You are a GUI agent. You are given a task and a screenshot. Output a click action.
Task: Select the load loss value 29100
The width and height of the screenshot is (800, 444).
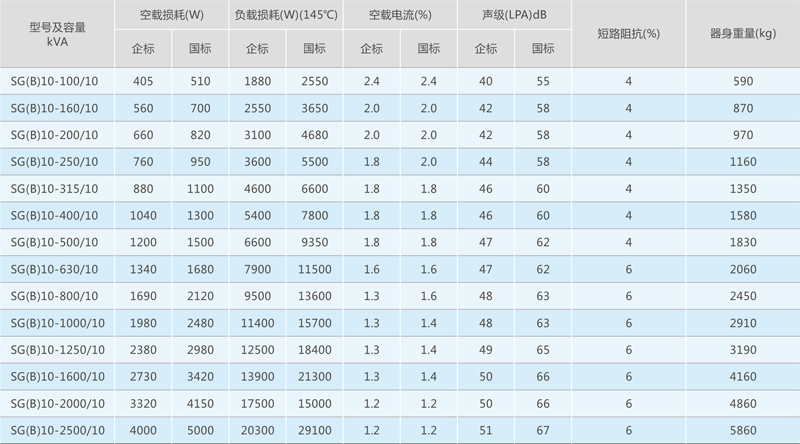315,429
